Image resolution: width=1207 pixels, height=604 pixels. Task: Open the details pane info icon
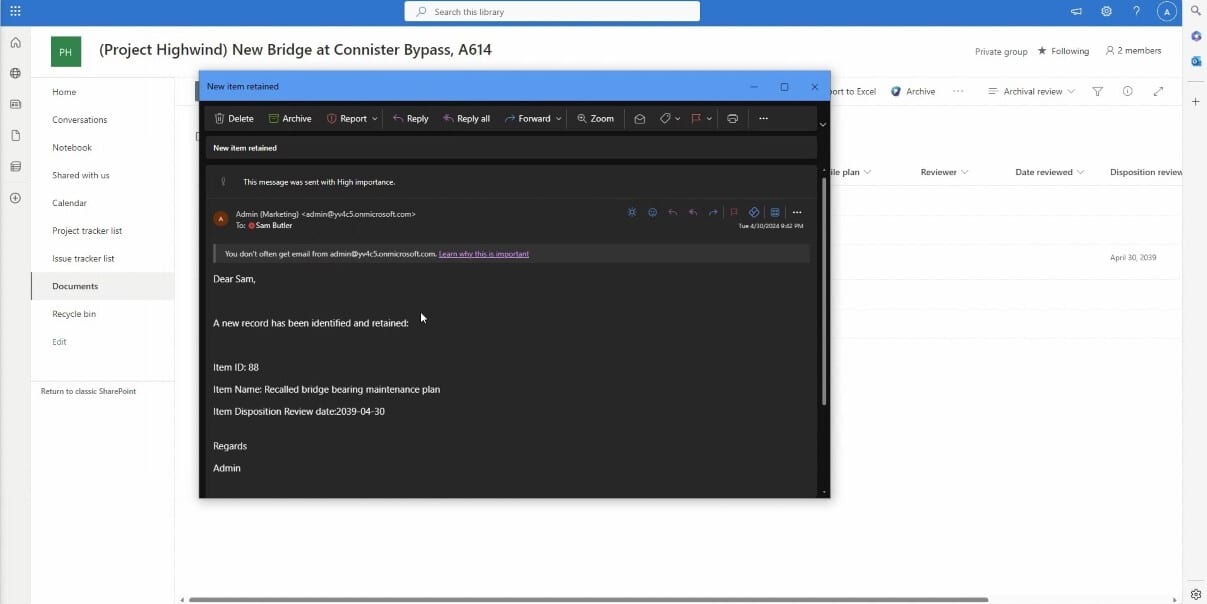[x=1127, y=91]
